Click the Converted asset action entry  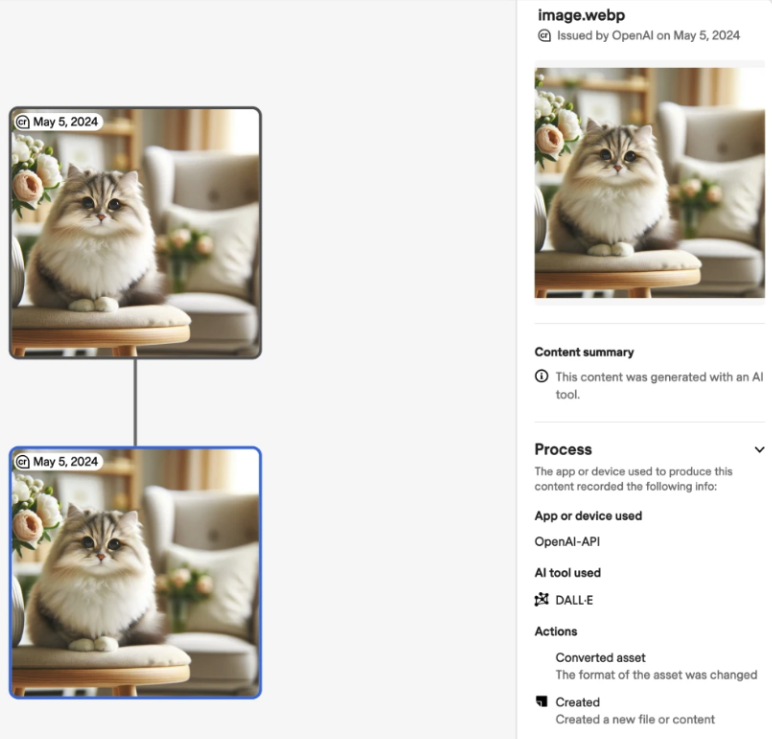656,666
